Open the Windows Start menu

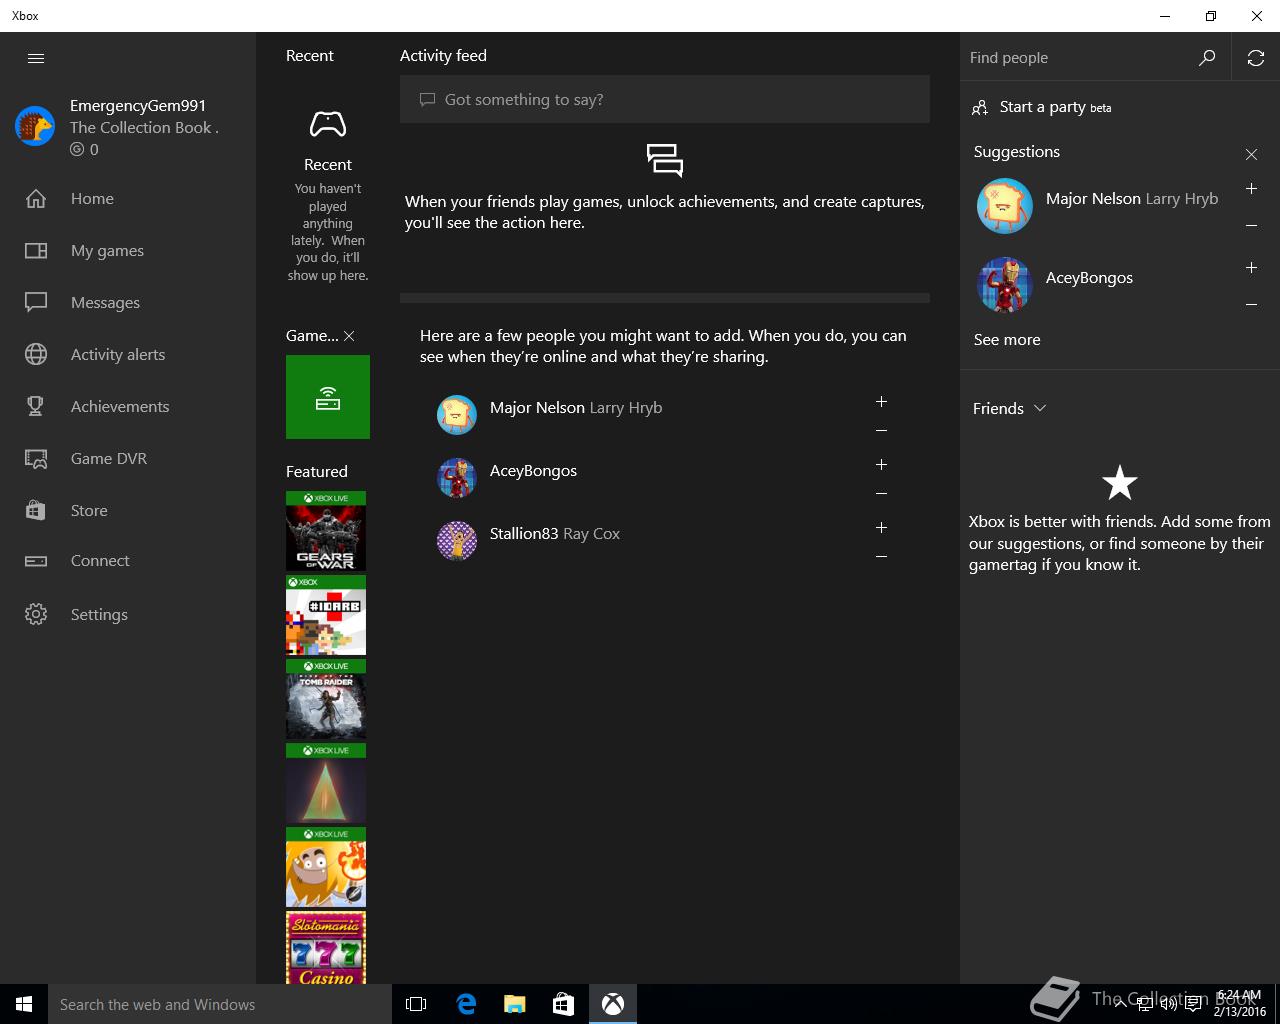coord(24,1004)
